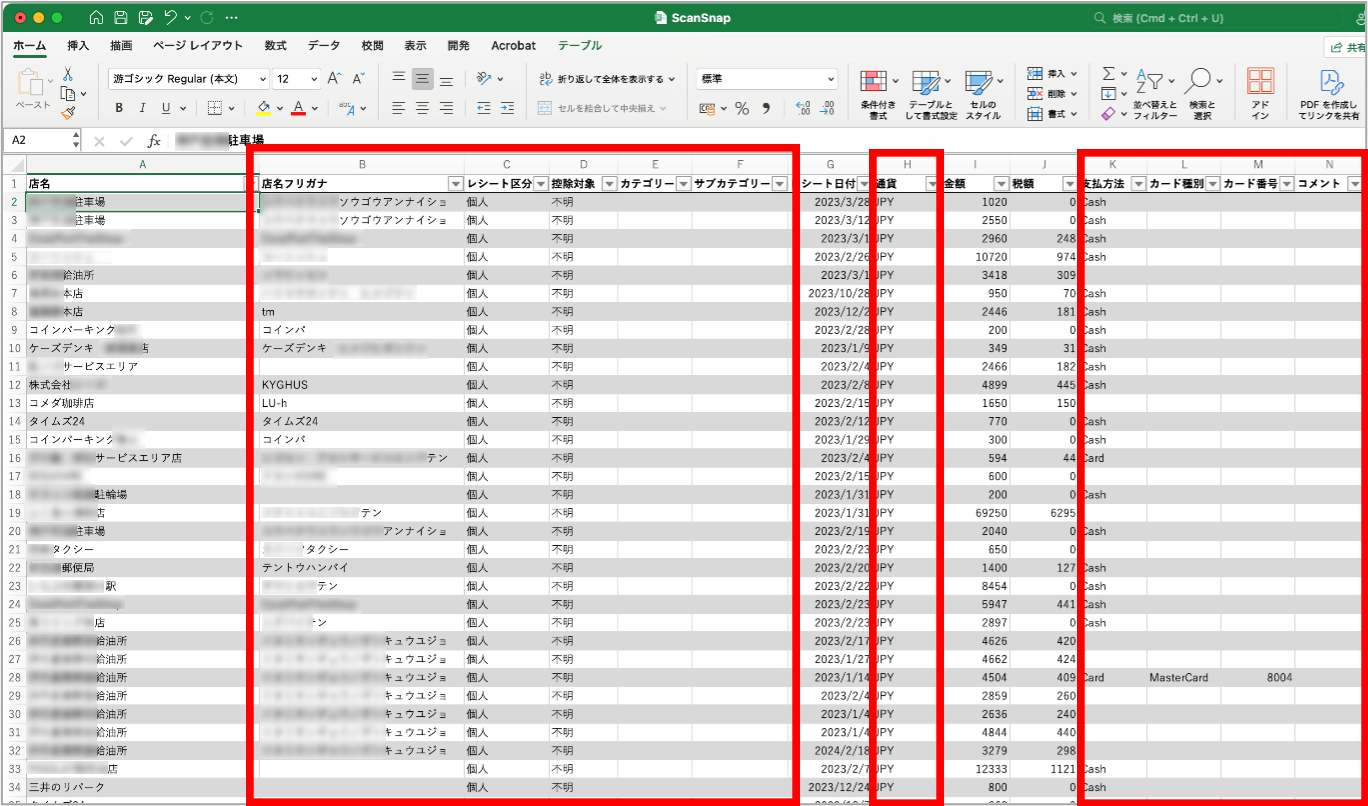Viewport: 1368px width, 806px height.
Task: Toggle italic formatting
Action: [142, 108]
